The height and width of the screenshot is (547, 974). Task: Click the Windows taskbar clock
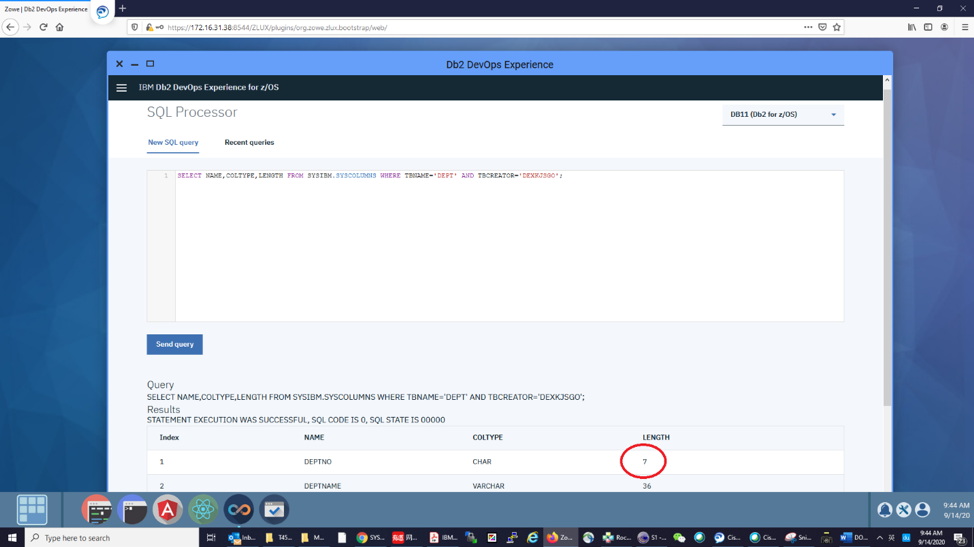(x=931, y=538)
